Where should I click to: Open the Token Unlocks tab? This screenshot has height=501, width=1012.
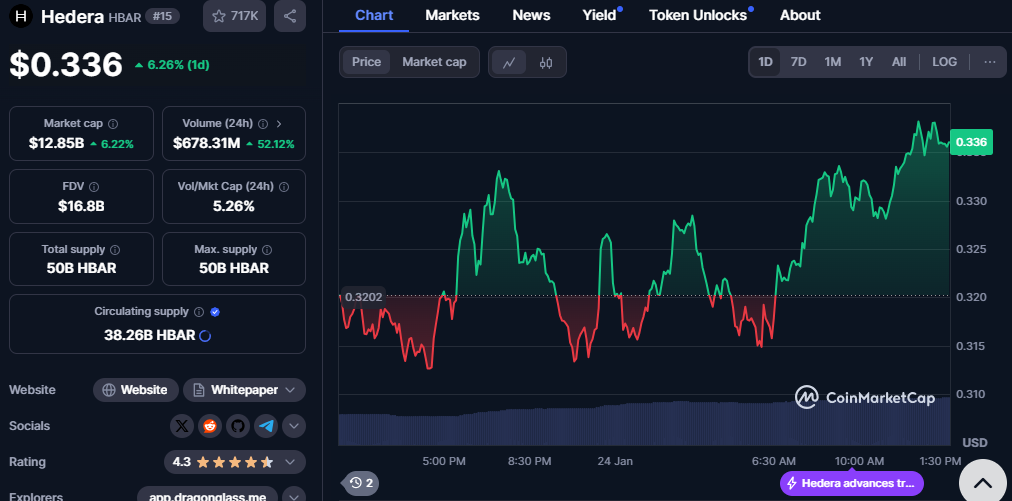(x=698, y=15)
